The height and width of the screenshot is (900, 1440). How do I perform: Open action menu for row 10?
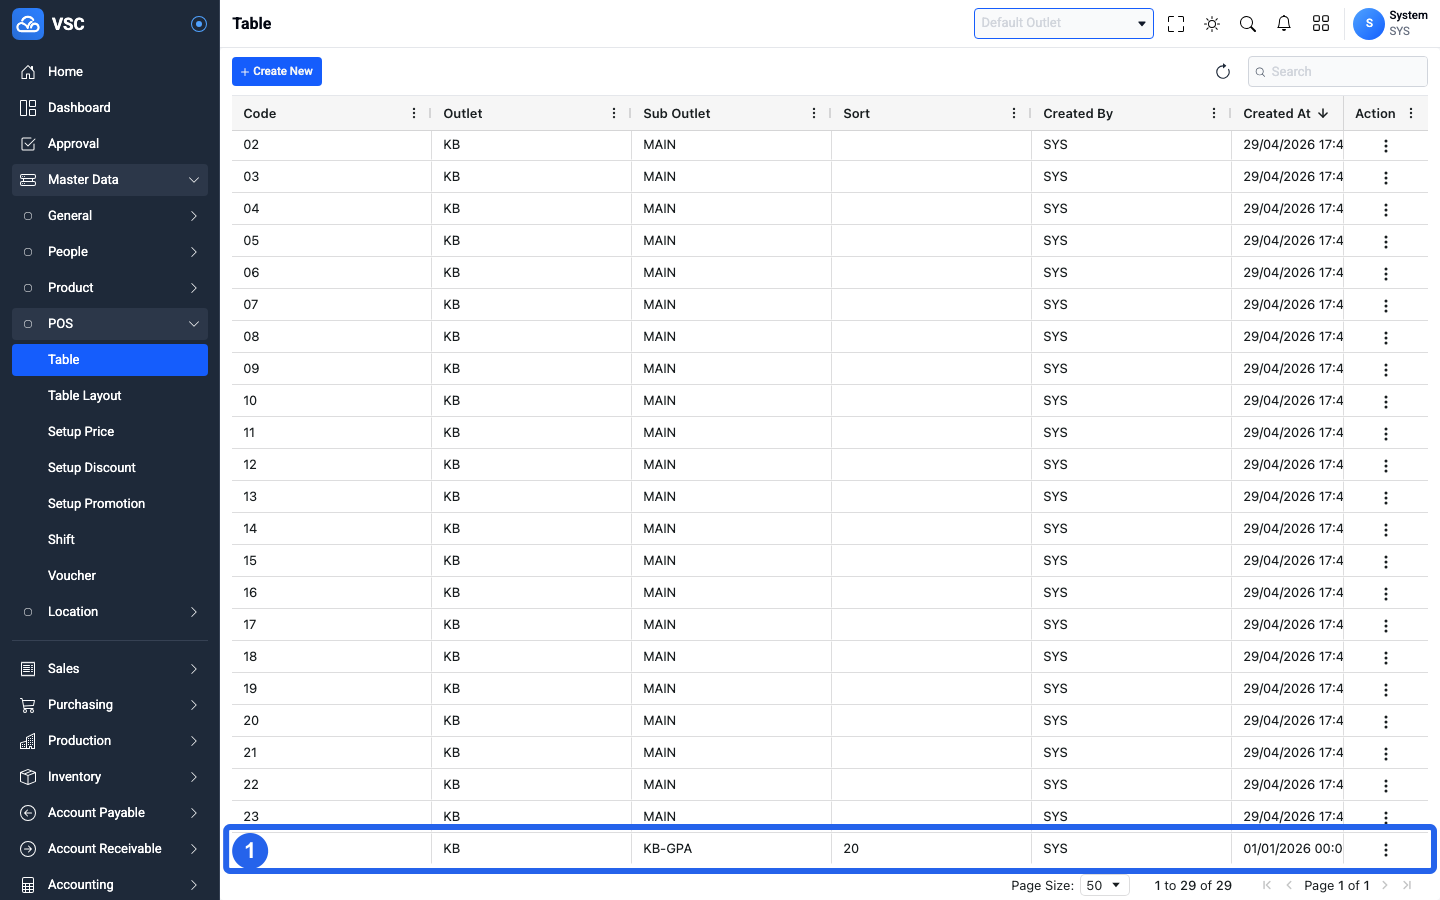[1386, 402]
